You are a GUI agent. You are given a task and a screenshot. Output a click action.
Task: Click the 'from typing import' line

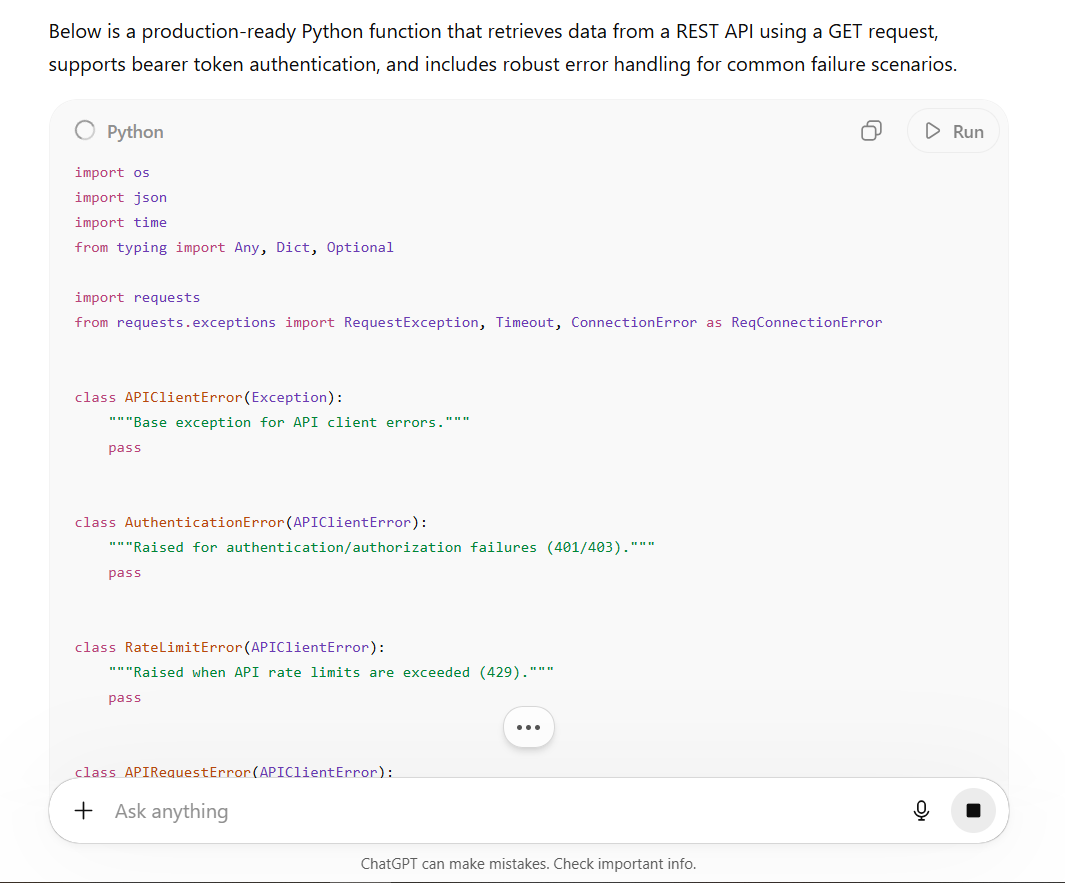coord(234,247)
